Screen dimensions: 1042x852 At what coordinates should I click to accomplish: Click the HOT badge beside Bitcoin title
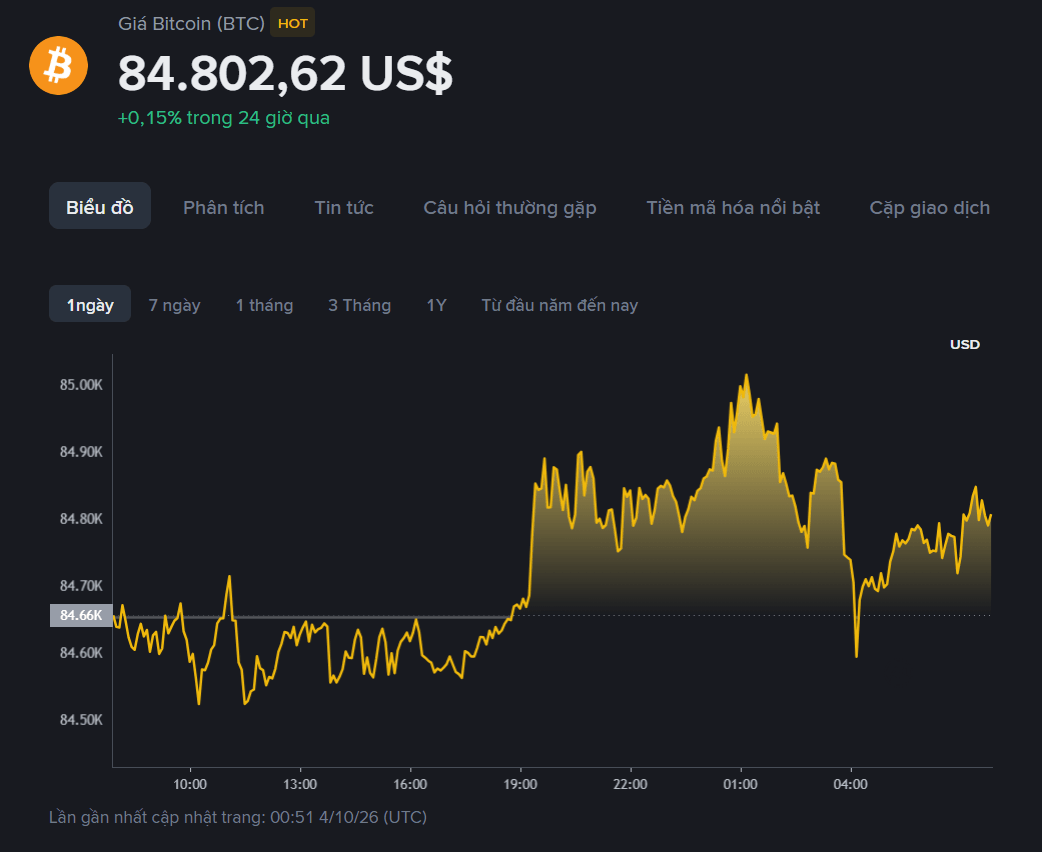pyautogui.click(x=292, y=23)
